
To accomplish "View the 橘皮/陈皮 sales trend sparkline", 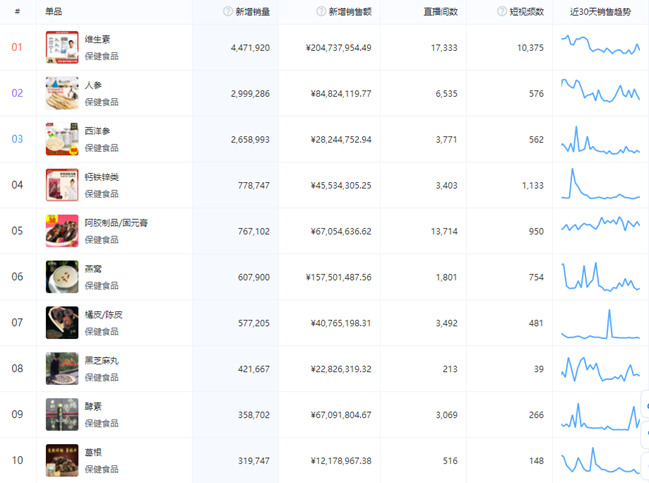I will [601, 324].
